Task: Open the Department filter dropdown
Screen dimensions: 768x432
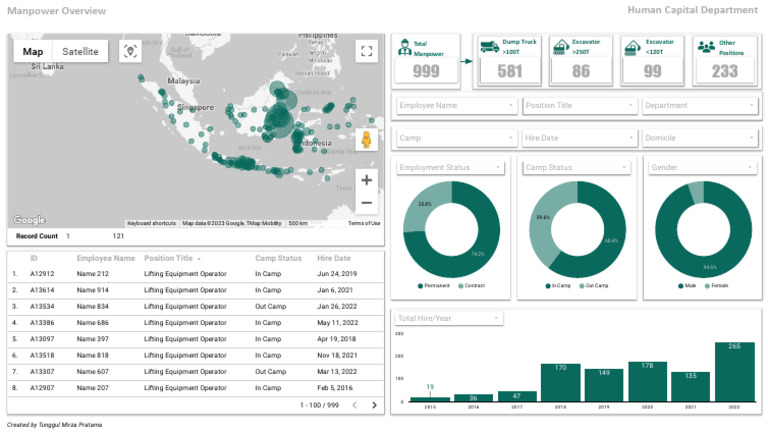Action: coord(701,105)
